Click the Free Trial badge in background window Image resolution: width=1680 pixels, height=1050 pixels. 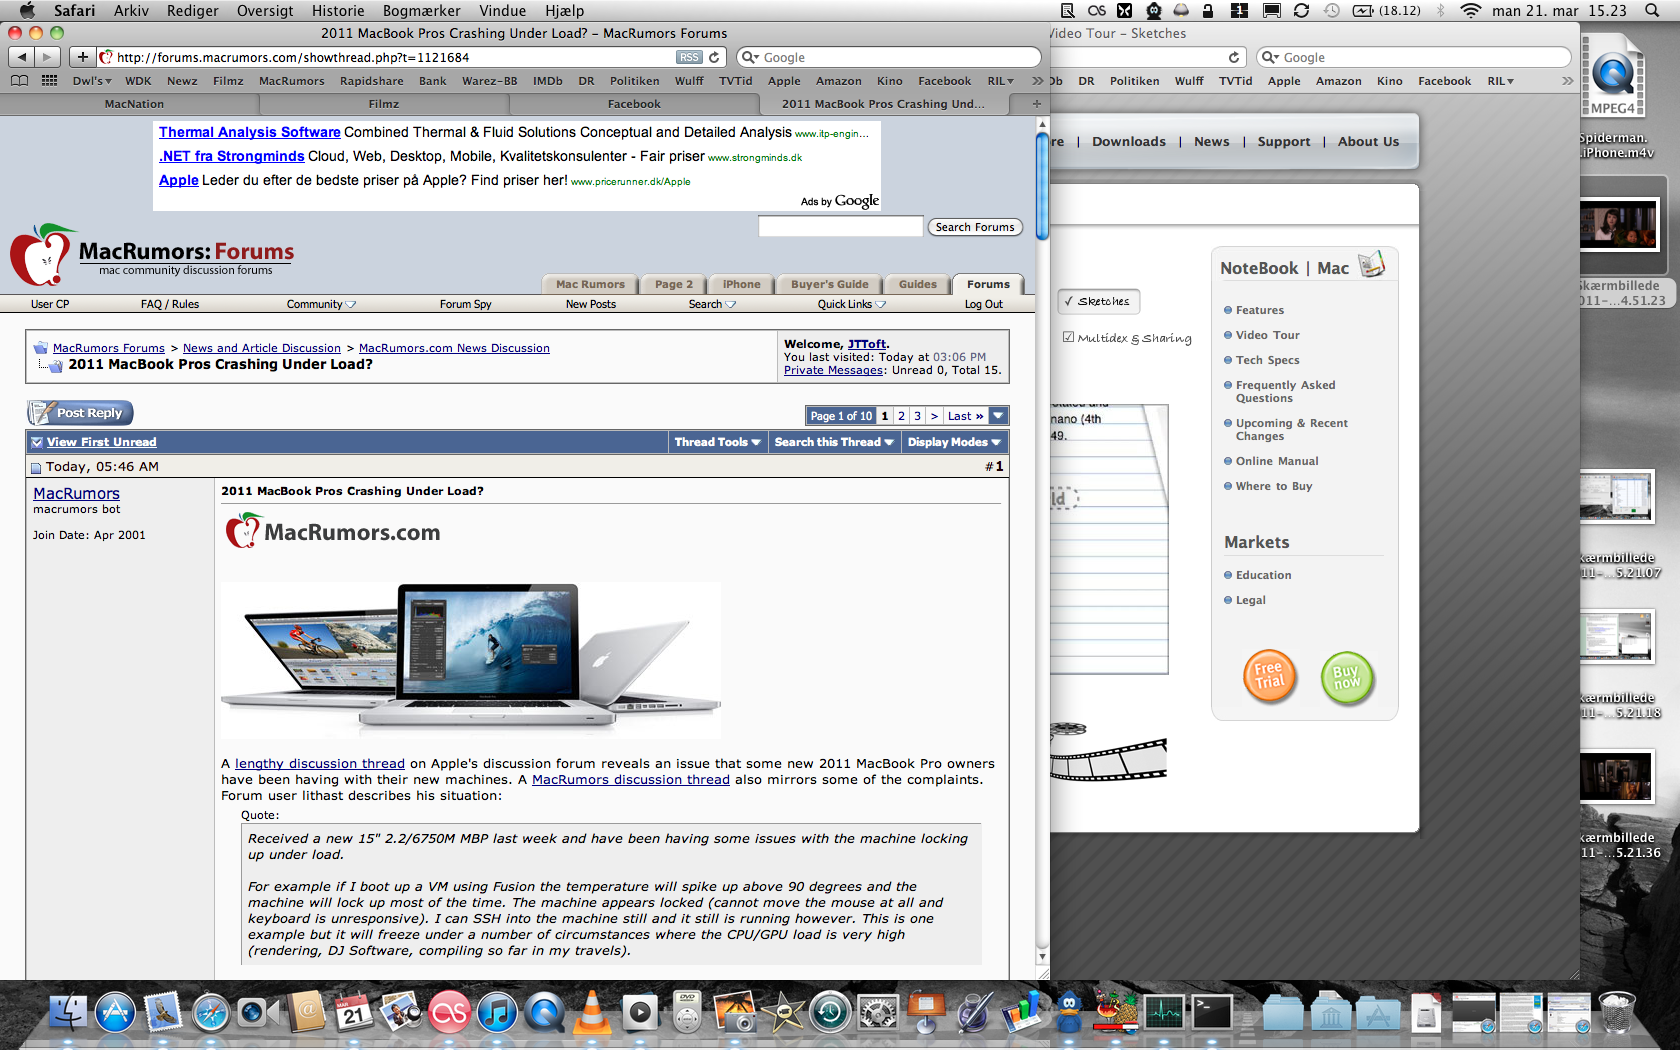[x=1270, y=677]
